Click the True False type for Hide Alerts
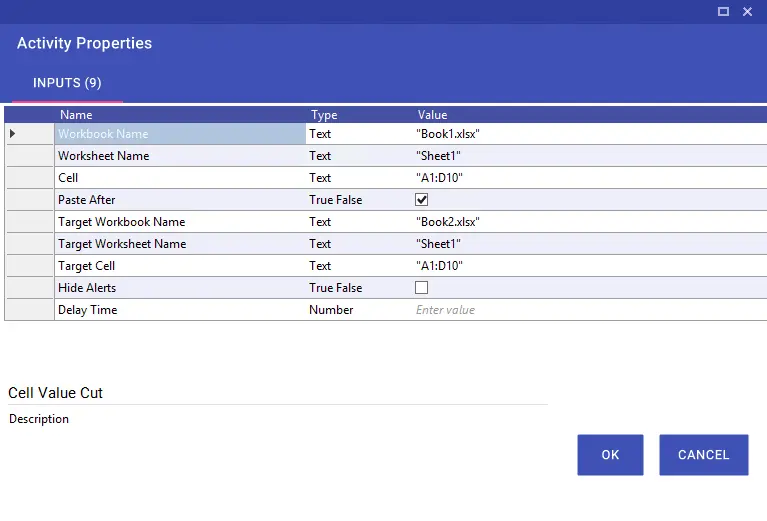This screenshot has width=767, height=521. pos(360,288)
